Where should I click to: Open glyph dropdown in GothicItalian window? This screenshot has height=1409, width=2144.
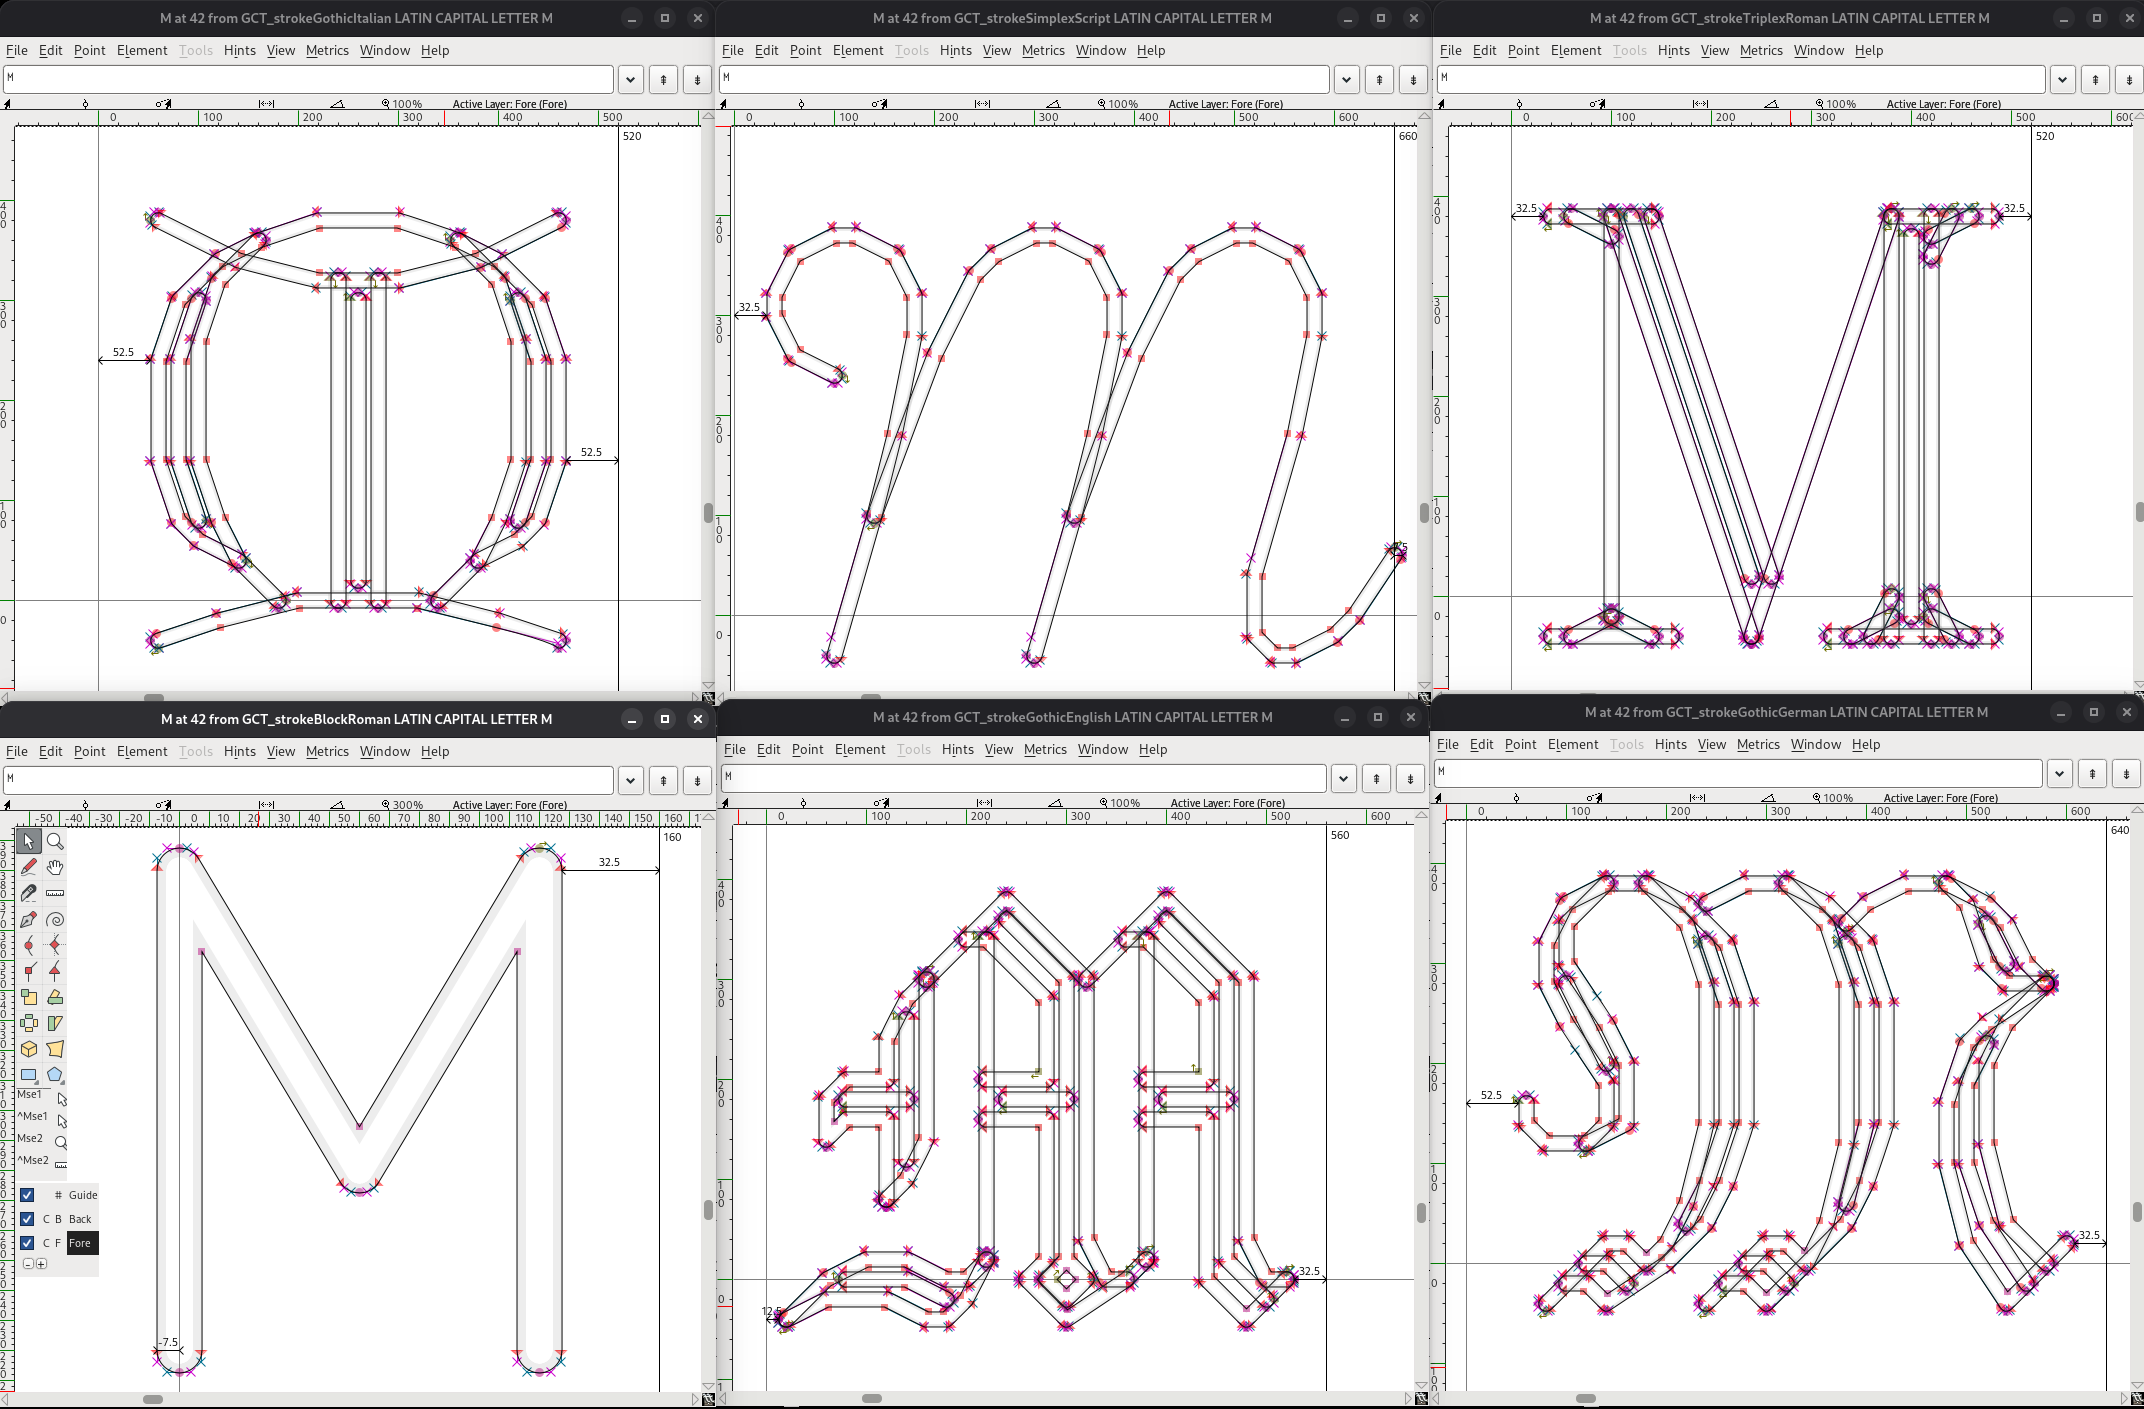tap(630, 80)
